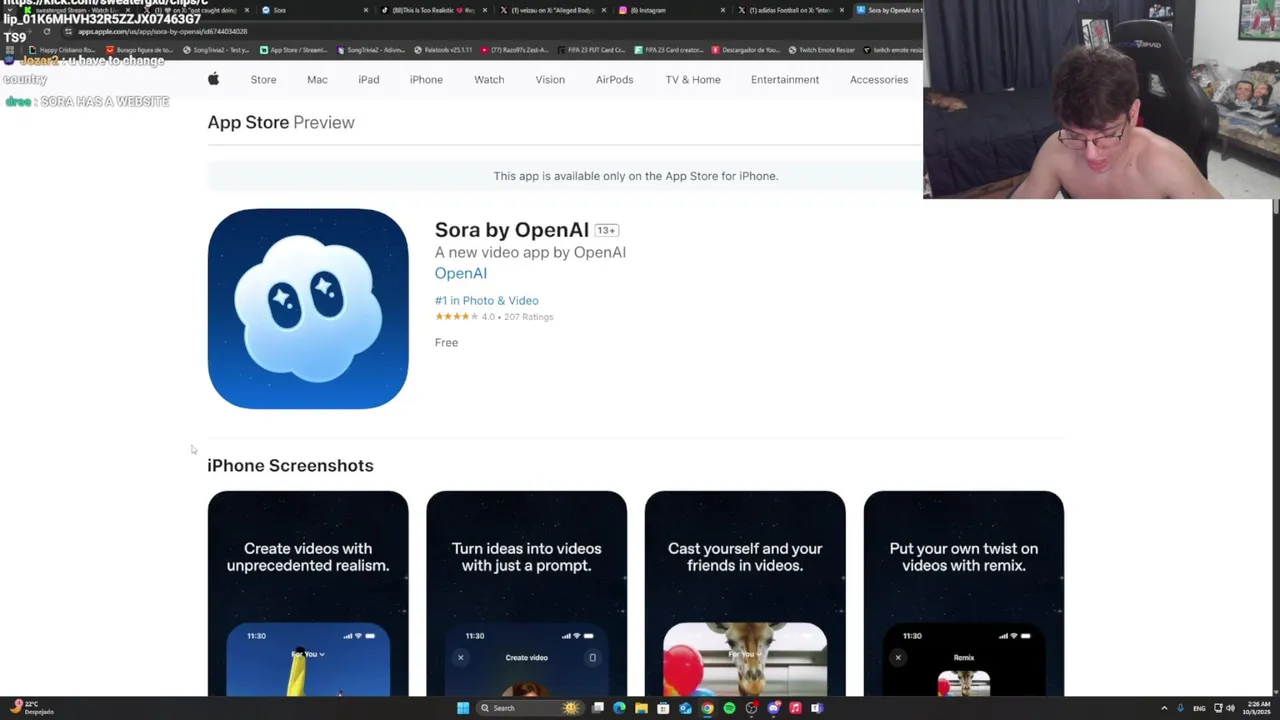Open Spotify from the taskbar
This screenshot has height=720, width=1280.
tap(730, 708)
